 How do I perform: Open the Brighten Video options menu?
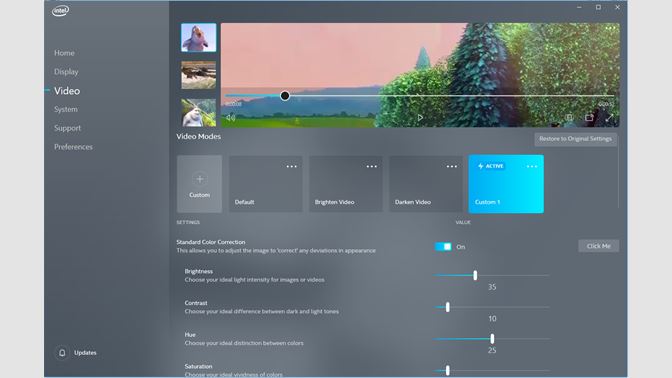(372, 166)
